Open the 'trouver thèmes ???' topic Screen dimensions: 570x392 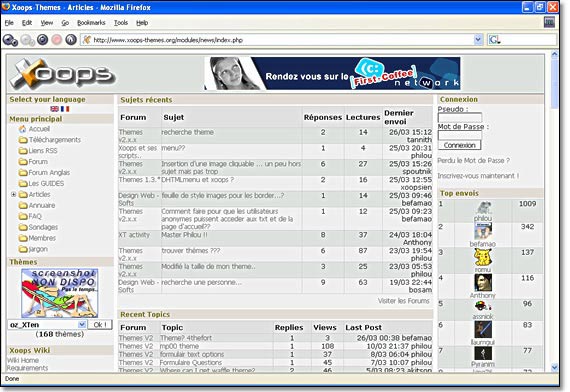190,251
